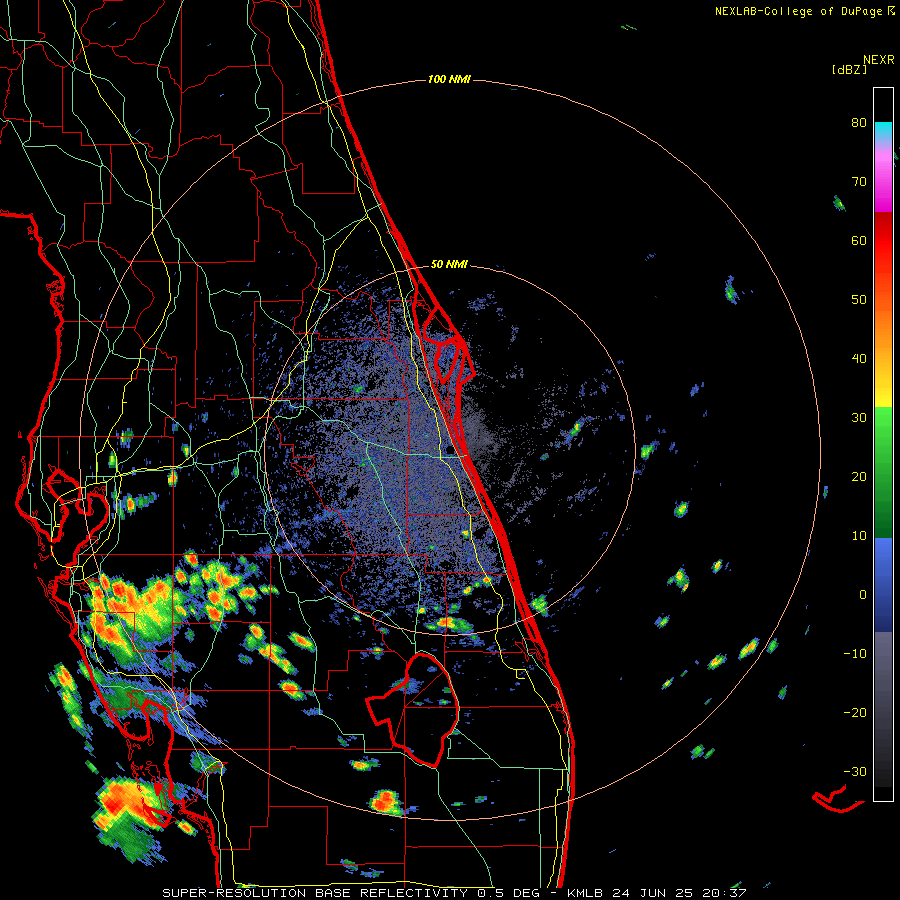900x900 pixels.
Task: Click the -30 value on the dBZ scale
Action: click(x=855, y=771)
